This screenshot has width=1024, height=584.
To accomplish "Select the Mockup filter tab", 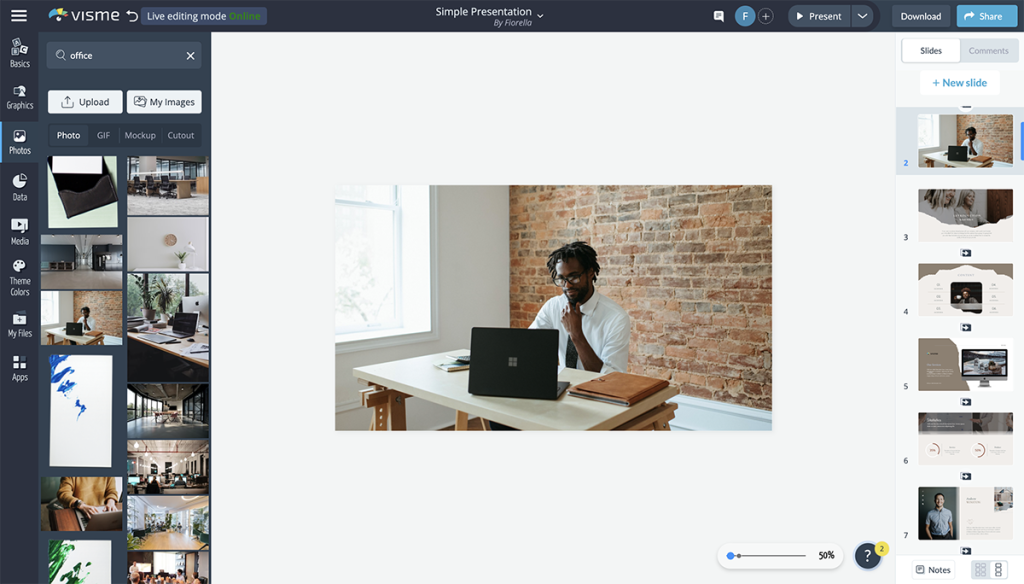I will click(x=139, y=134).
